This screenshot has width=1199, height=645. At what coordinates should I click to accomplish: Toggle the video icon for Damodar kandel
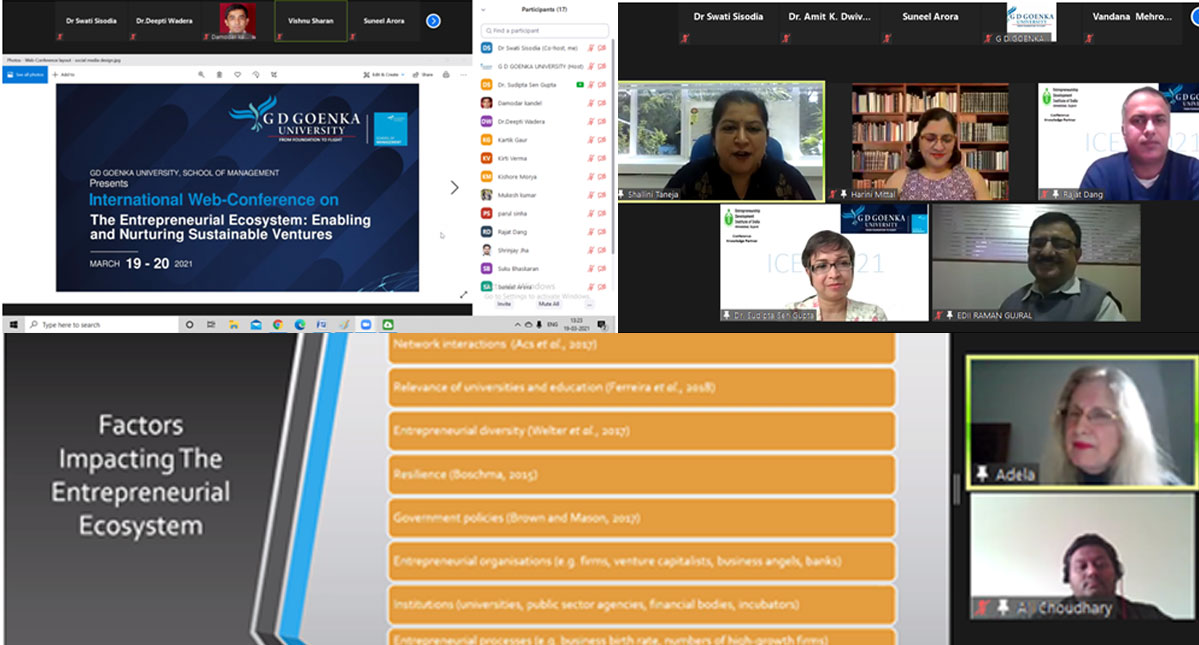[x=602, y=103]
